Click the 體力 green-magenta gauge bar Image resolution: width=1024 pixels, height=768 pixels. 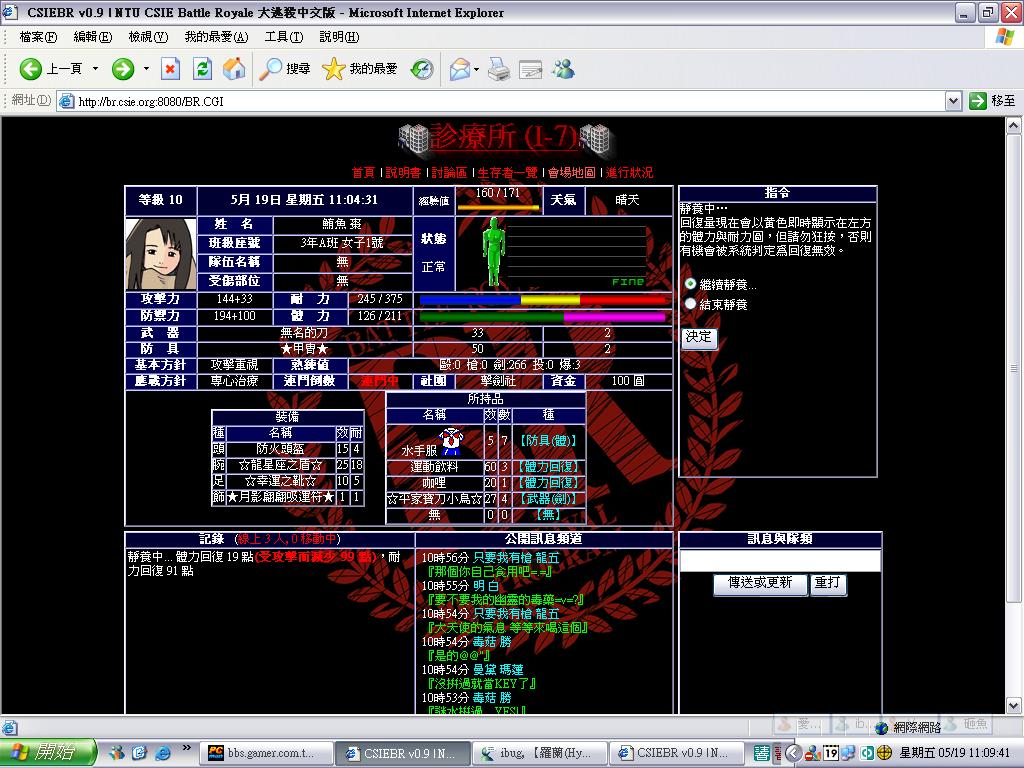542,317
